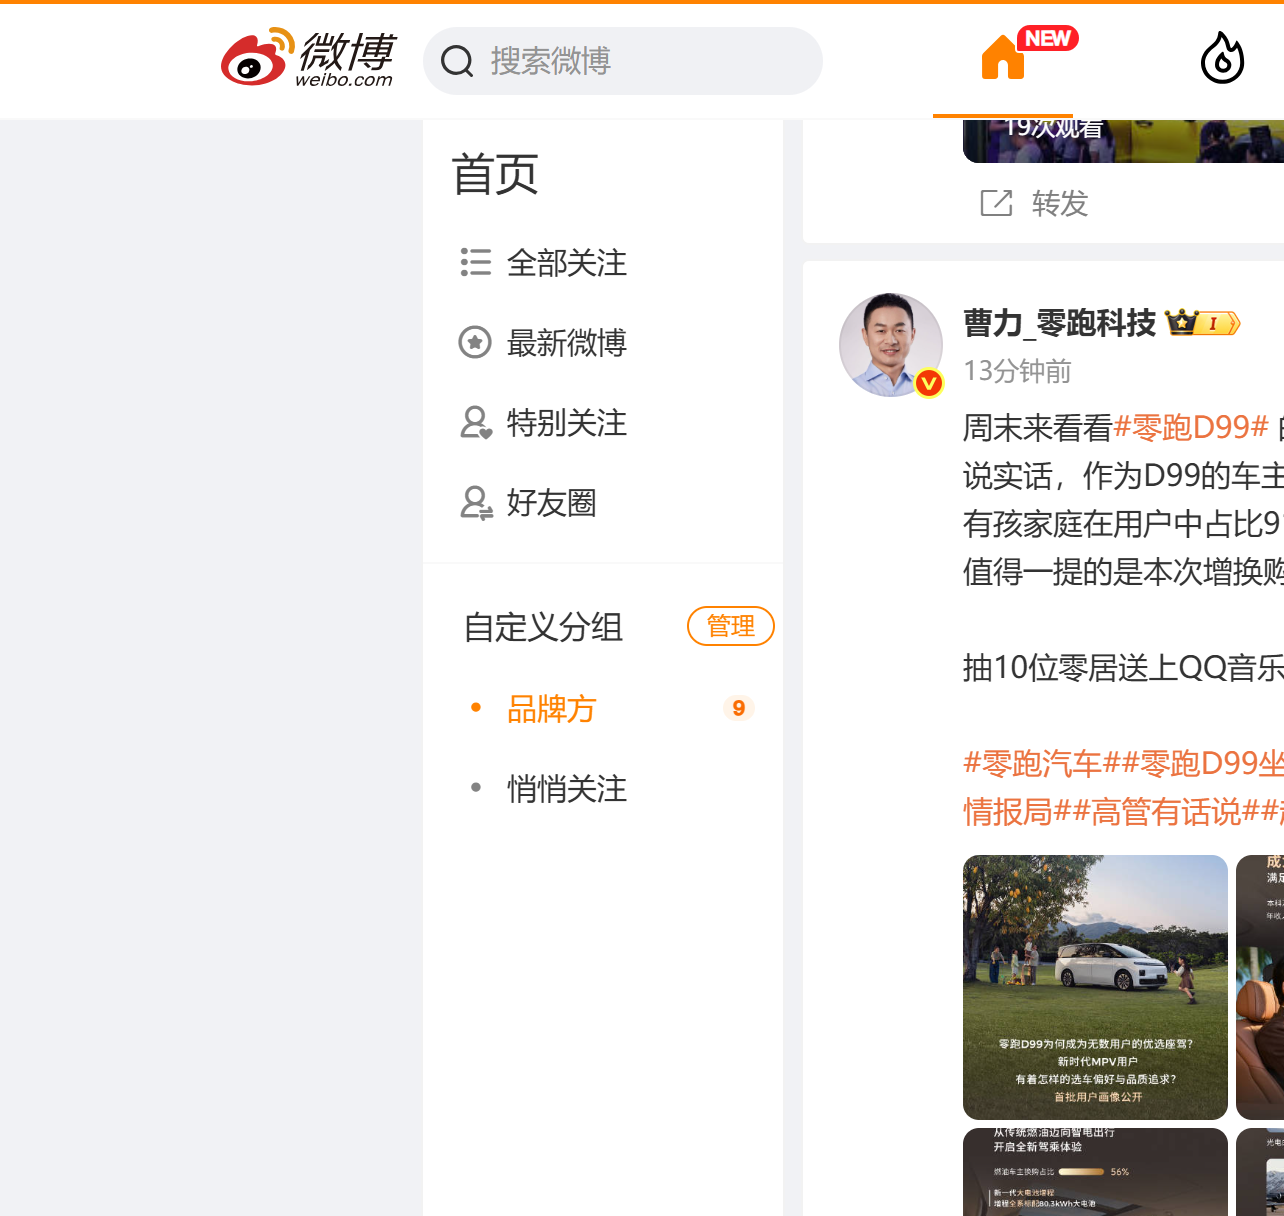
Task: Go to the home feed house icon
Action: [1003, 57]
